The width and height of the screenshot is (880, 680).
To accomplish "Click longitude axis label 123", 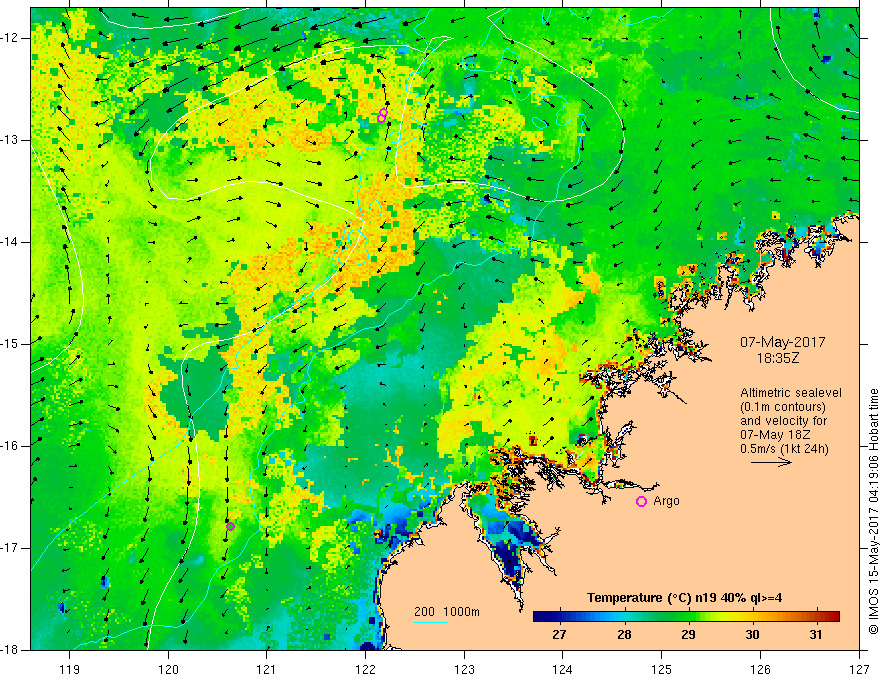I will pyautogui.click(x=464, y=669).
